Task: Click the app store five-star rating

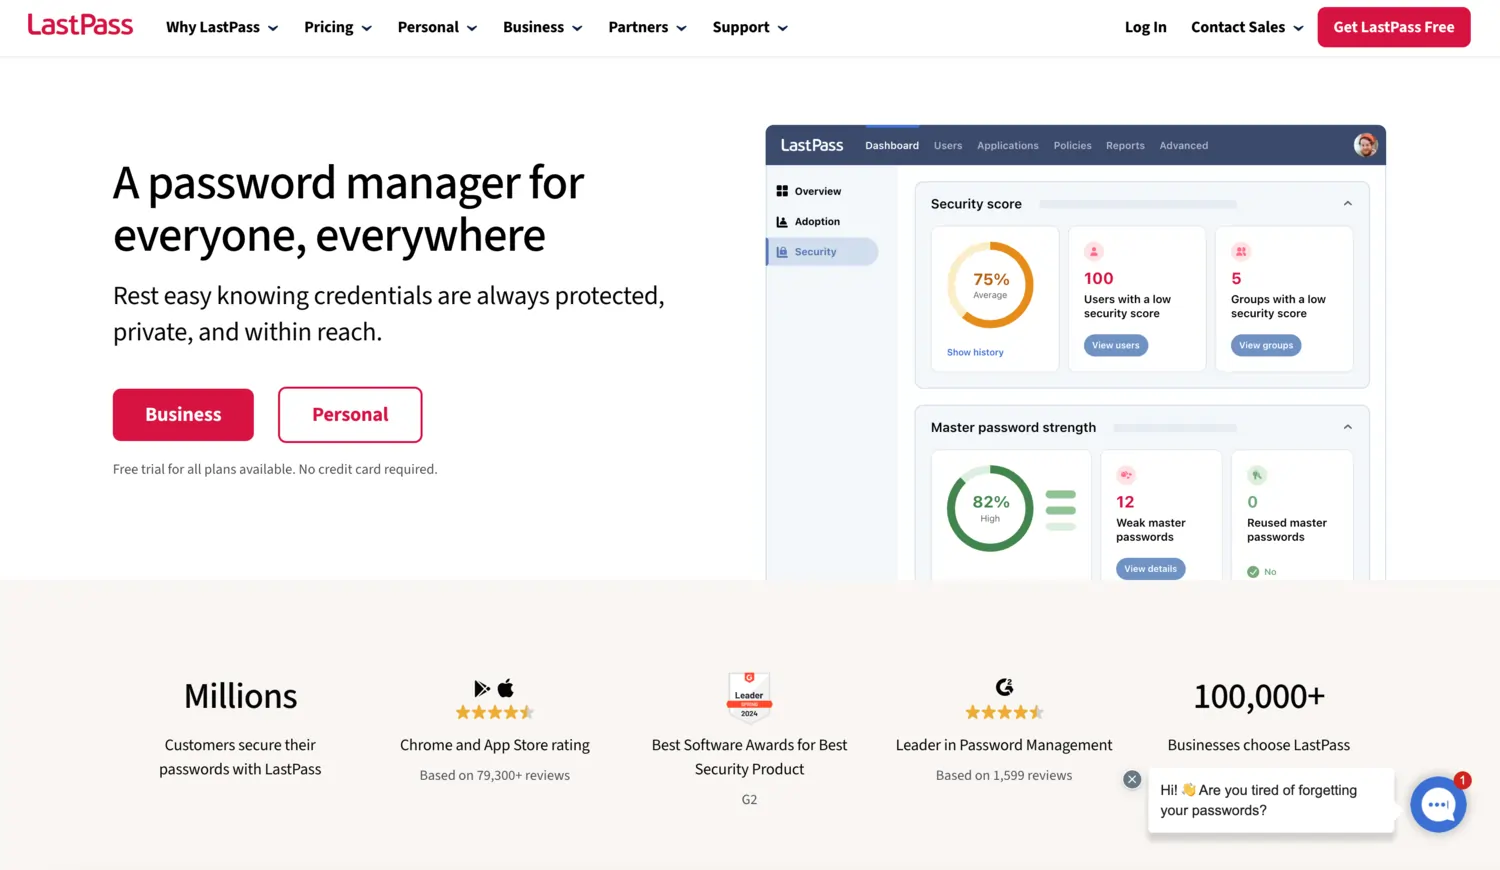Action: [495, 712]
